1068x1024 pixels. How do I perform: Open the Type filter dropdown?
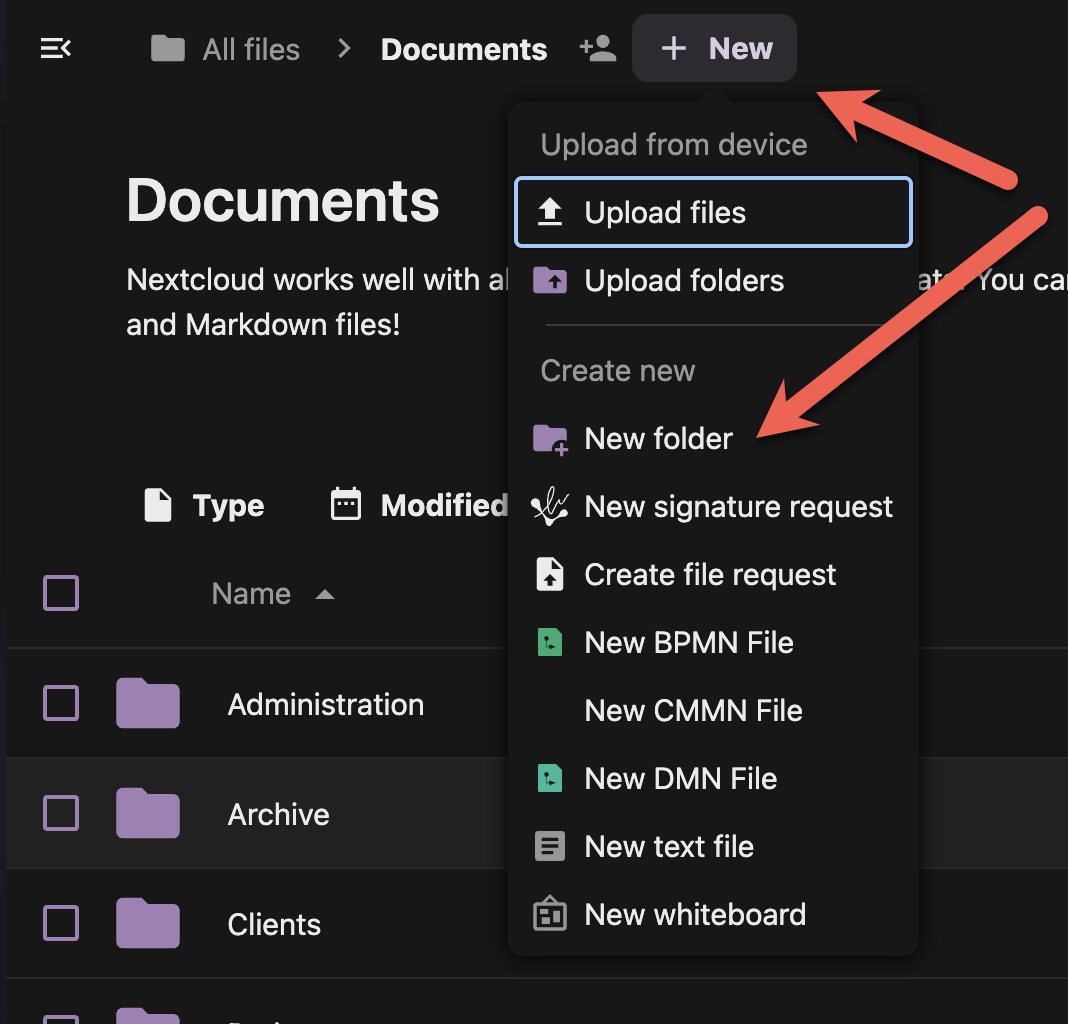pos(205,506)
